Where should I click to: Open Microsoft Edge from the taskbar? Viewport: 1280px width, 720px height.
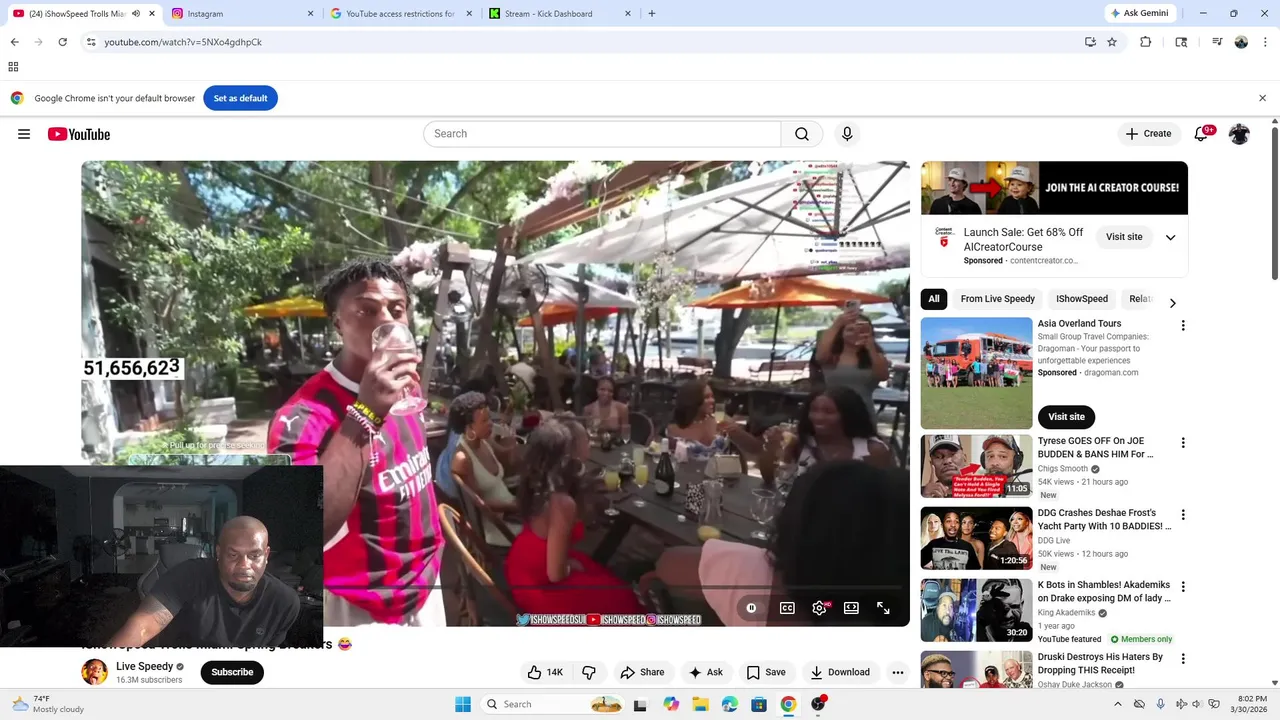730,704
